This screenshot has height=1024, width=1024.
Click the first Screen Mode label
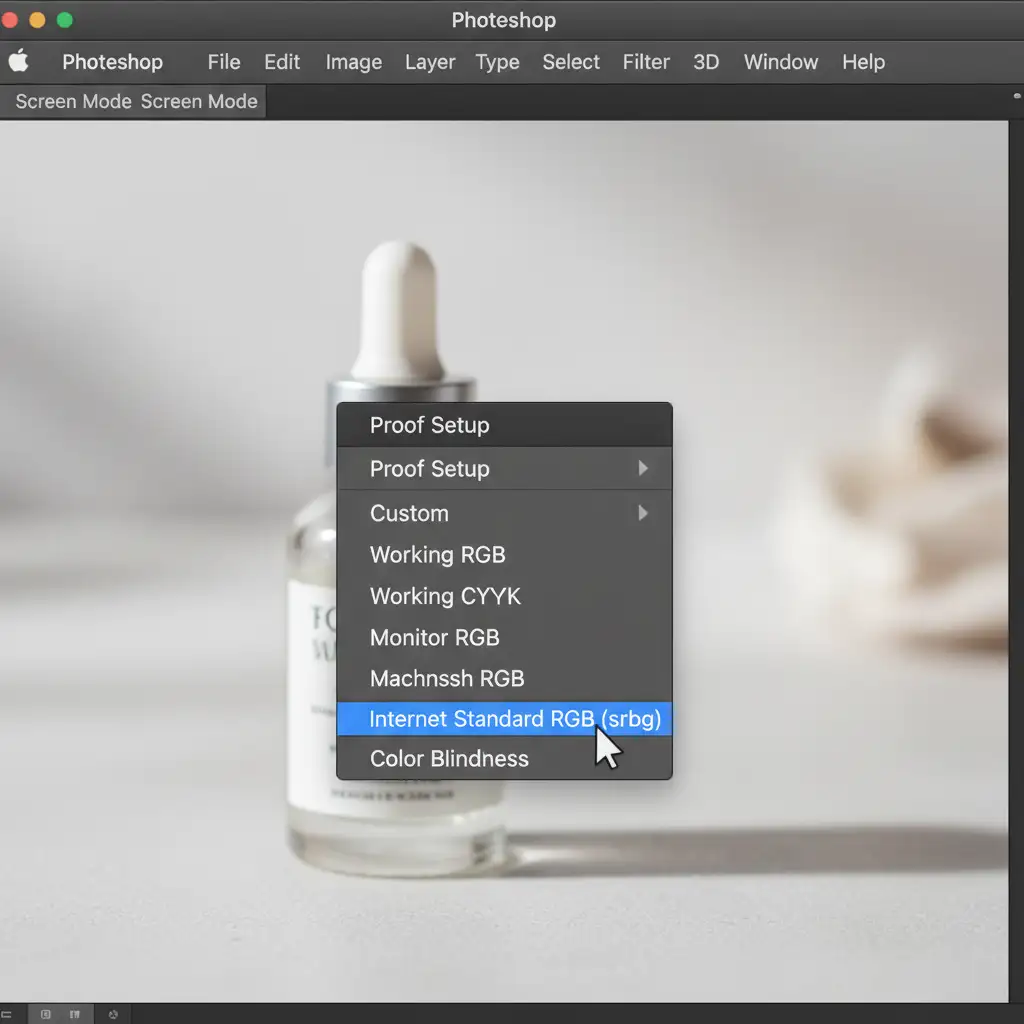click(73, 102)
